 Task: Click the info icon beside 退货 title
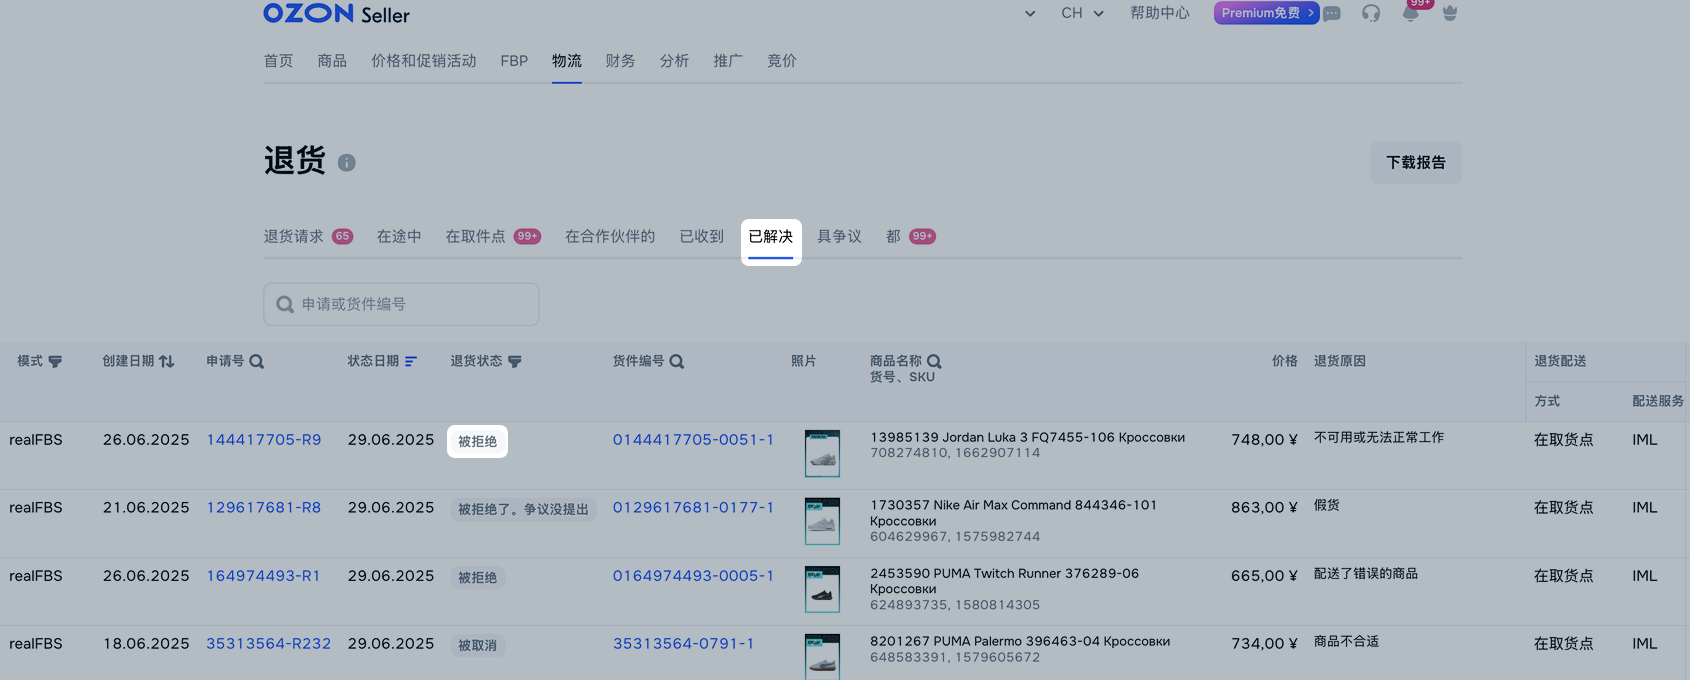tap(347, 162)
